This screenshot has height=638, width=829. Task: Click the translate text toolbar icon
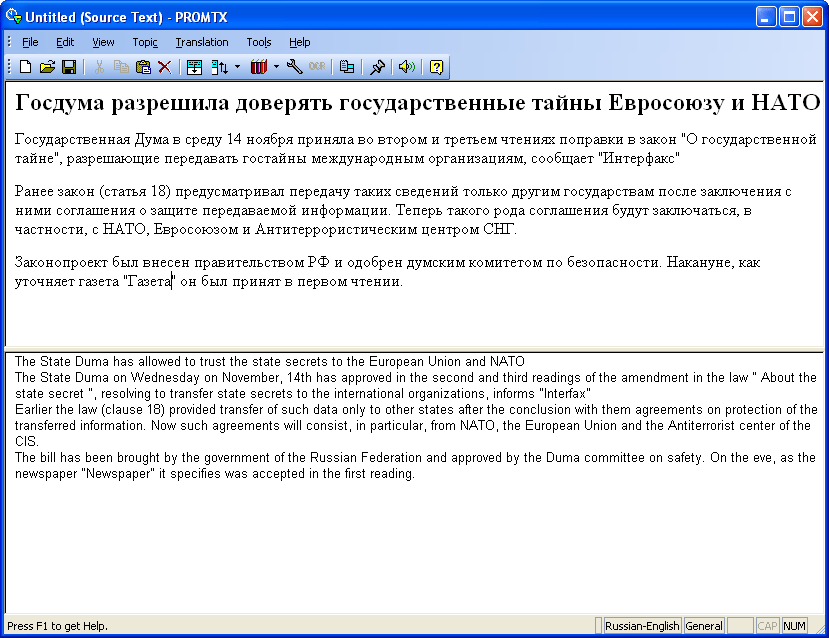[x=195, y=67]
